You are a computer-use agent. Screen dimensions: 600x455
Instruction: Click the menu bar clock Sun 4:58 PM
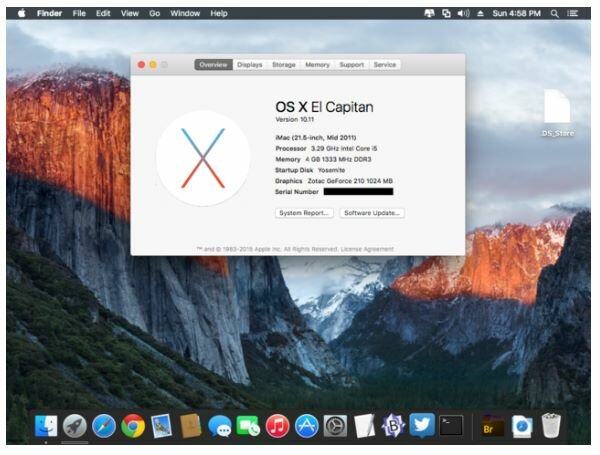517,13
